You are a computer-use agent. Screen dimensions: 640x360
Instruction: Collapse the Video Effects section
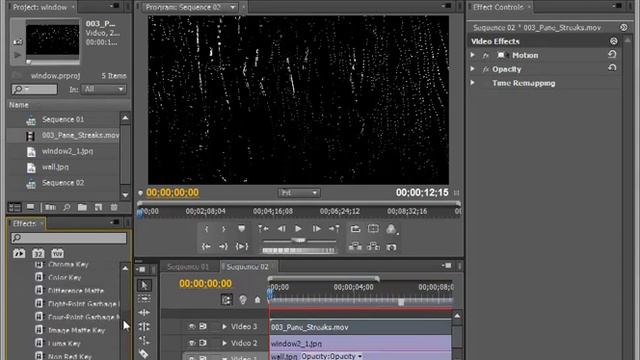click(x=613, y=41)
